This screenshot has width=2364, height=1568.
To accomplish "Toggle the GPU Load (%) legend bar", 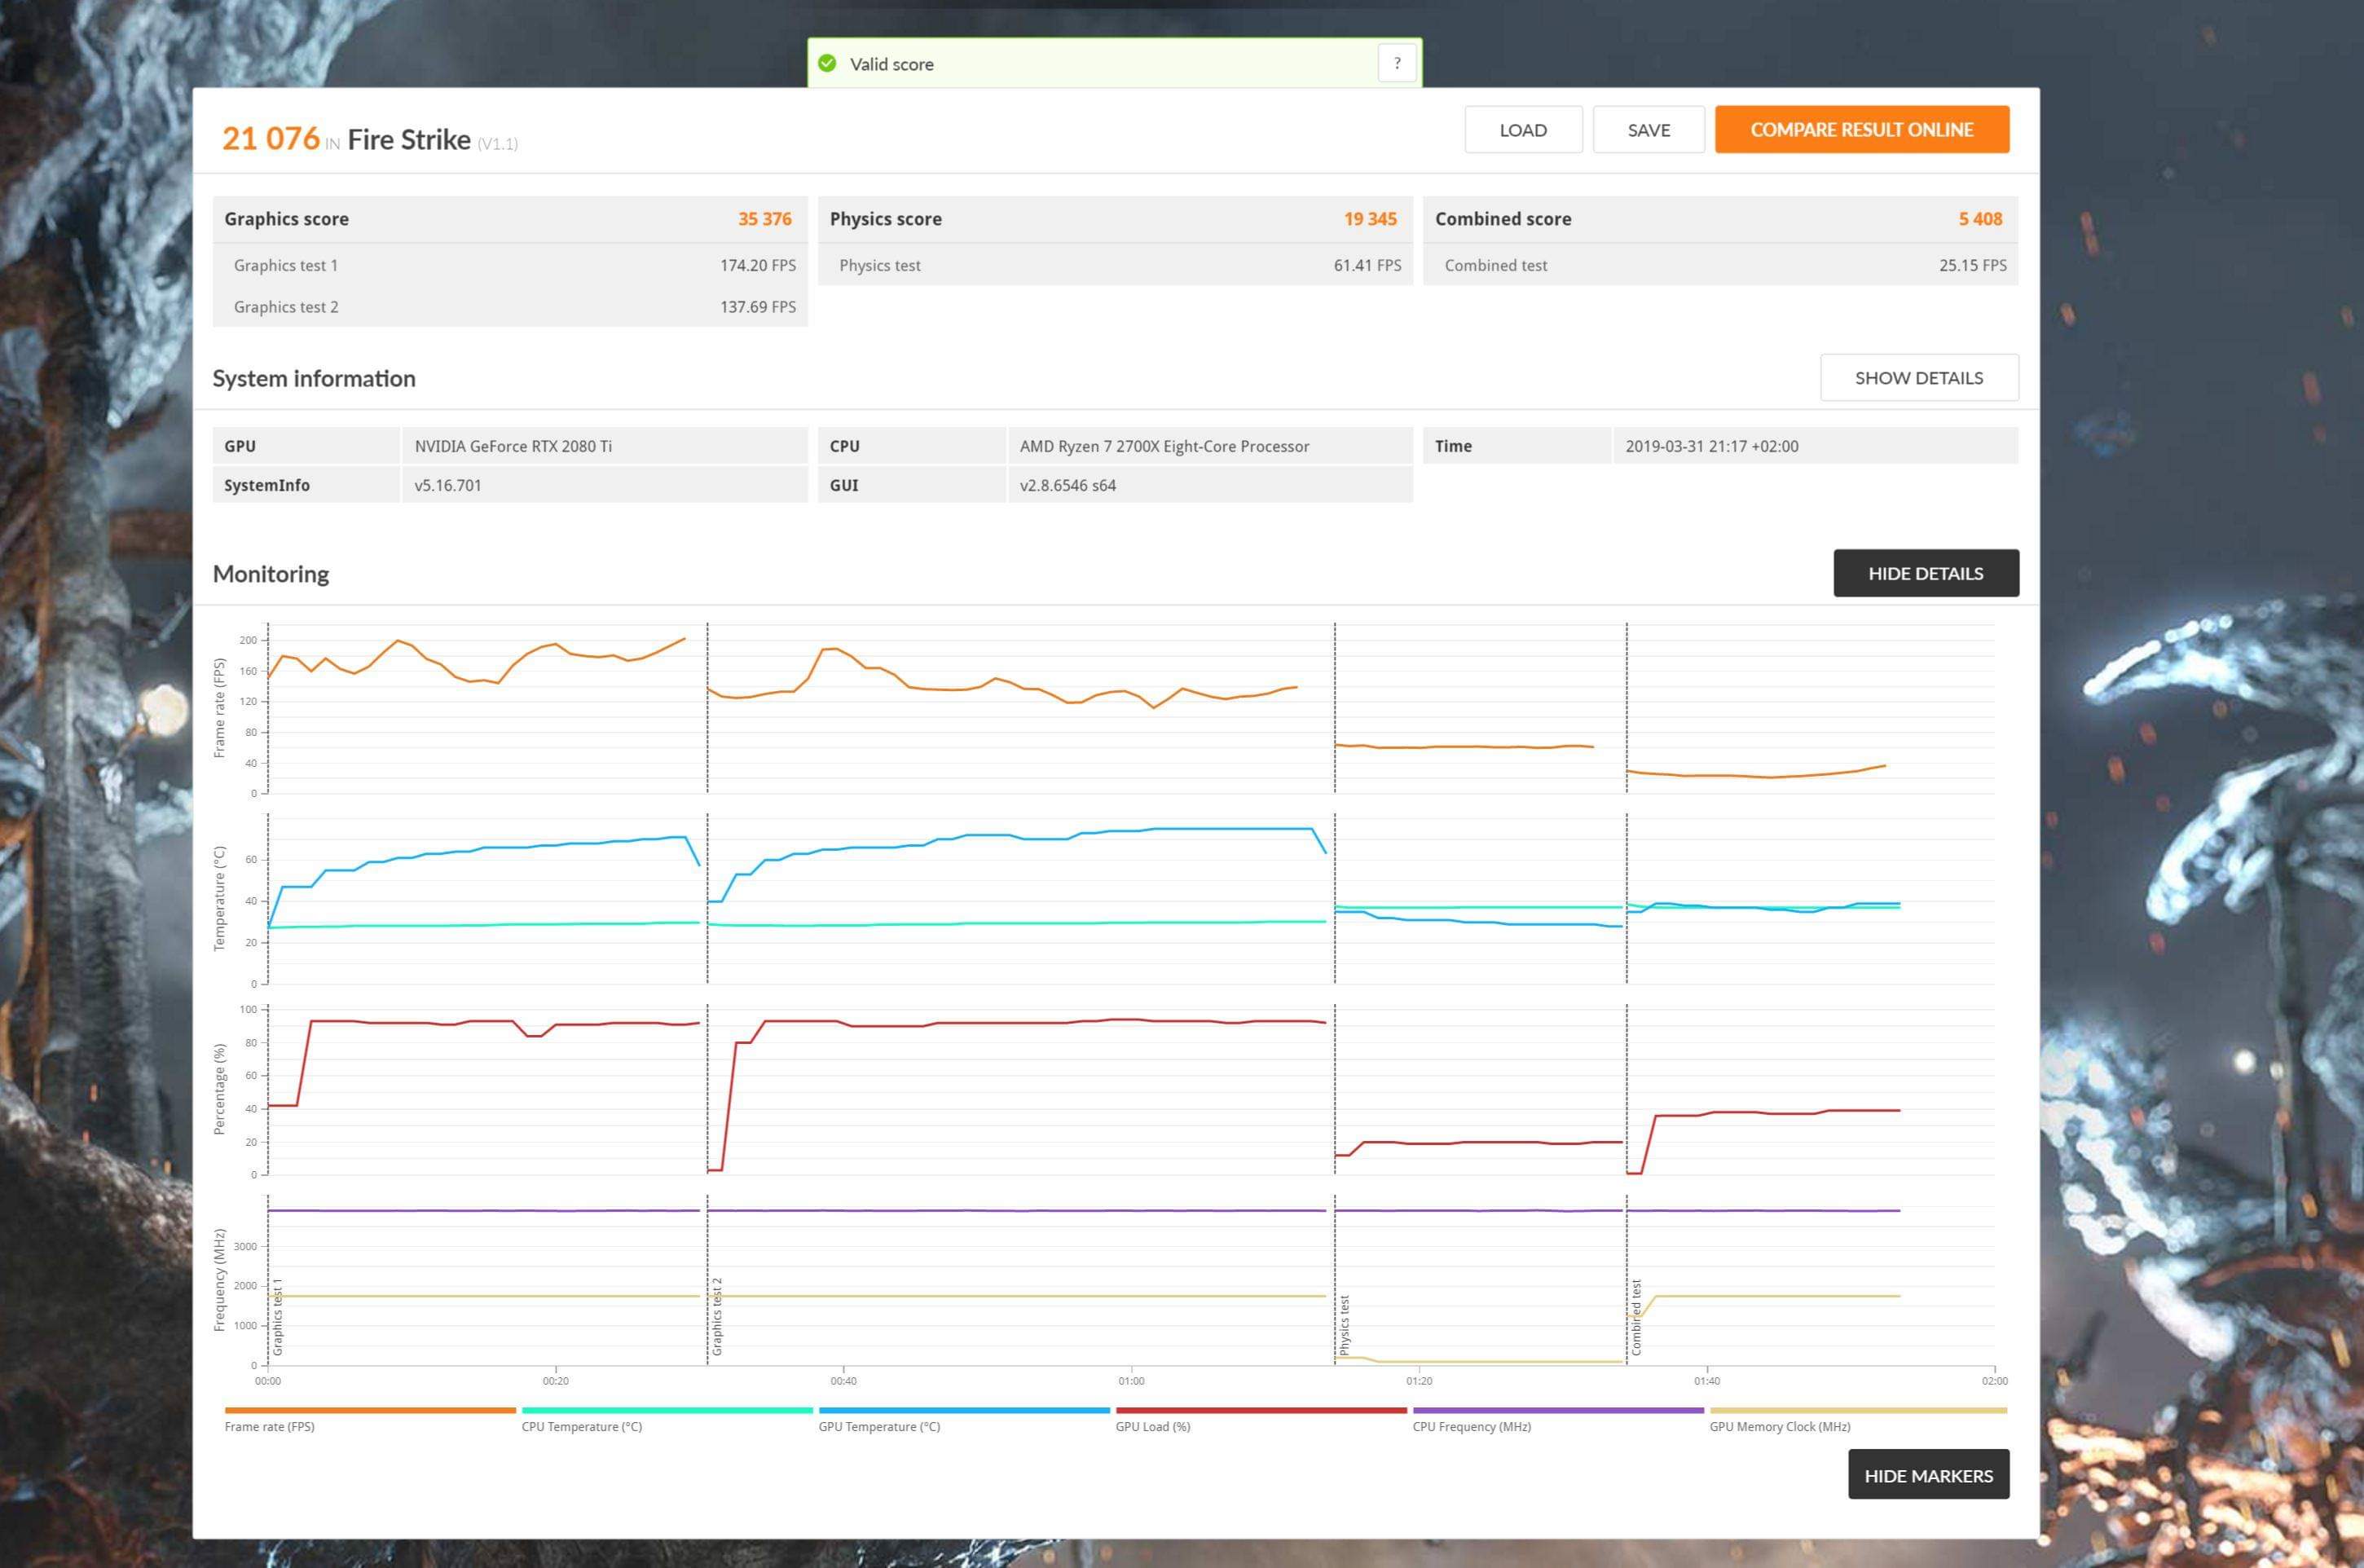I will point(1261,1410).
